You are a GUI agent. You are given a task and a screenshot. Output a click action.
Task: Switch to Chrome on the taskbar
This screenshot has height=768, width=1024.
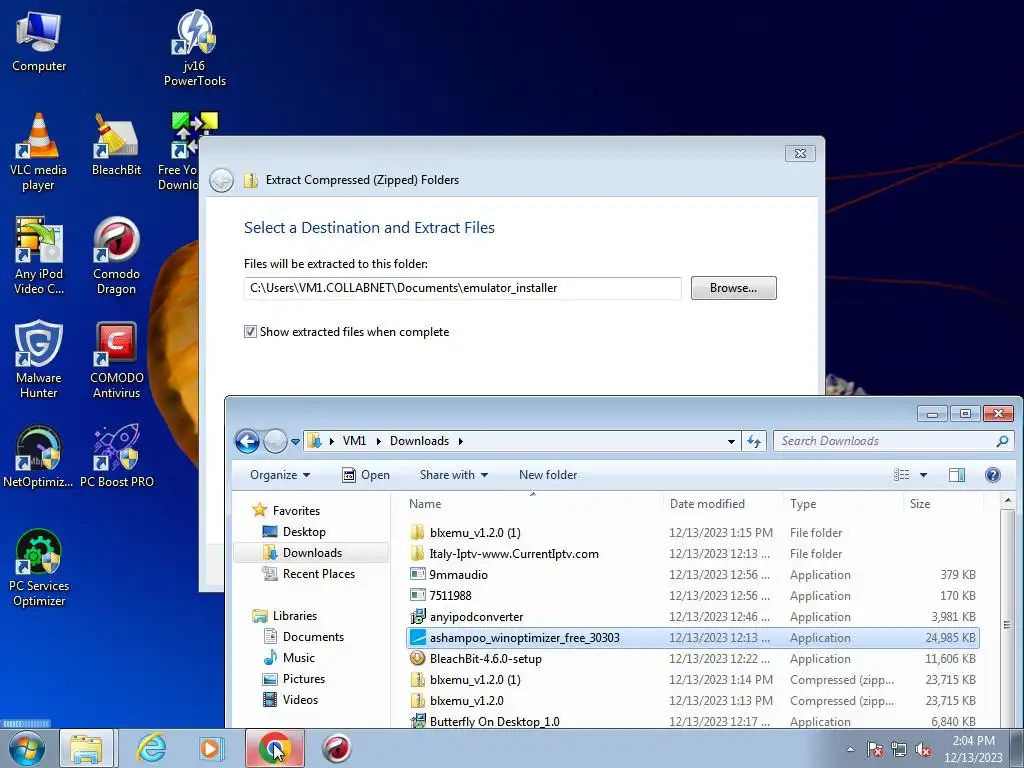(274, 748)
